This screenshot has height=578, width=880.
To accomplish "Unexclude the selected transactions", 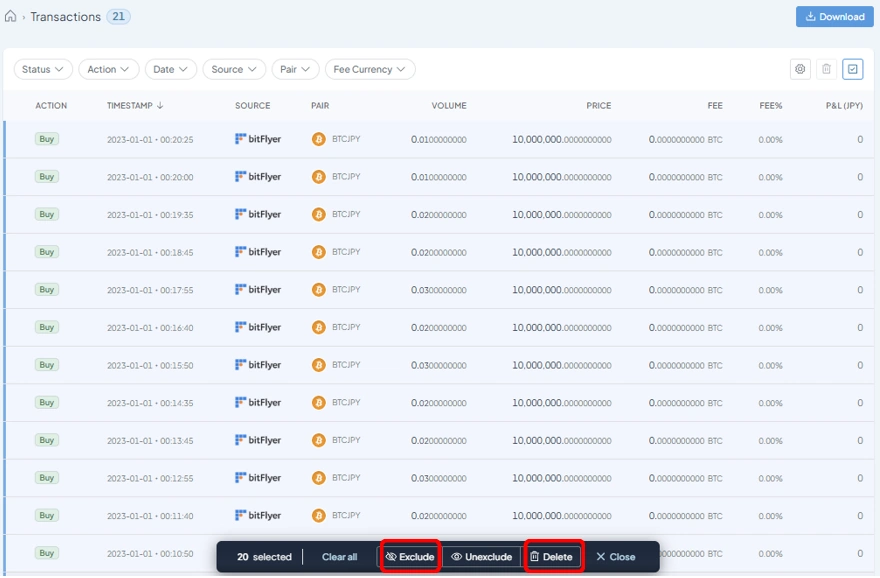I will click(x=482, y=557).
